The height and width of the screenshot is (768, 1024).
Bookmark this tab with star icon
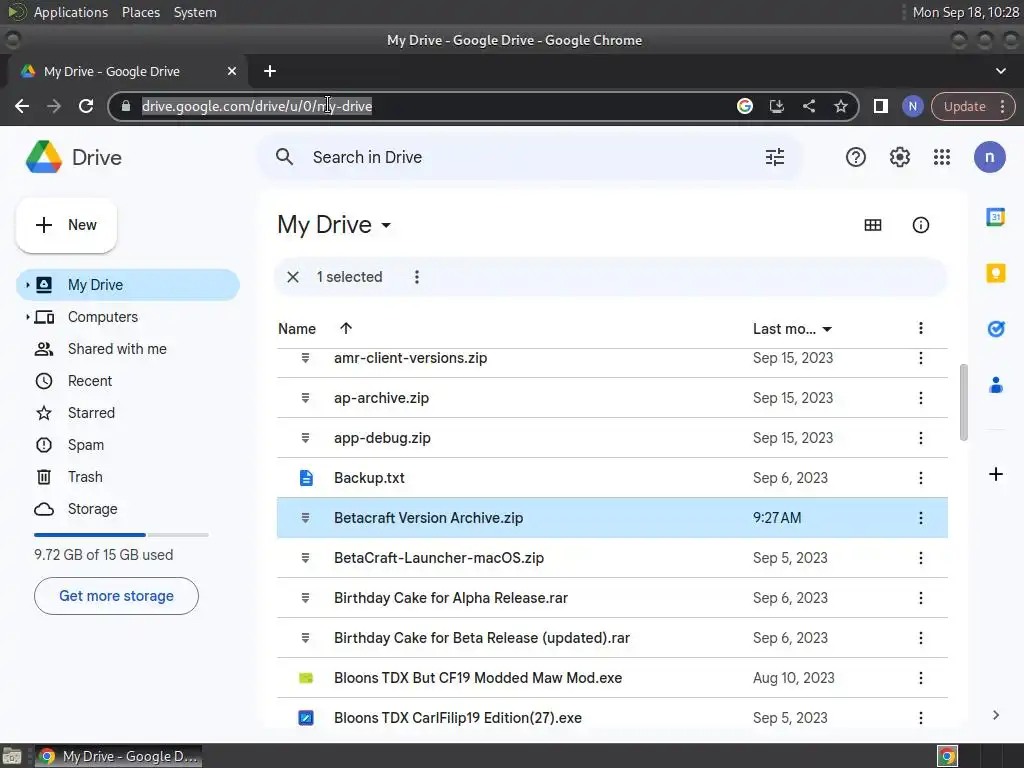pos(840,106)
